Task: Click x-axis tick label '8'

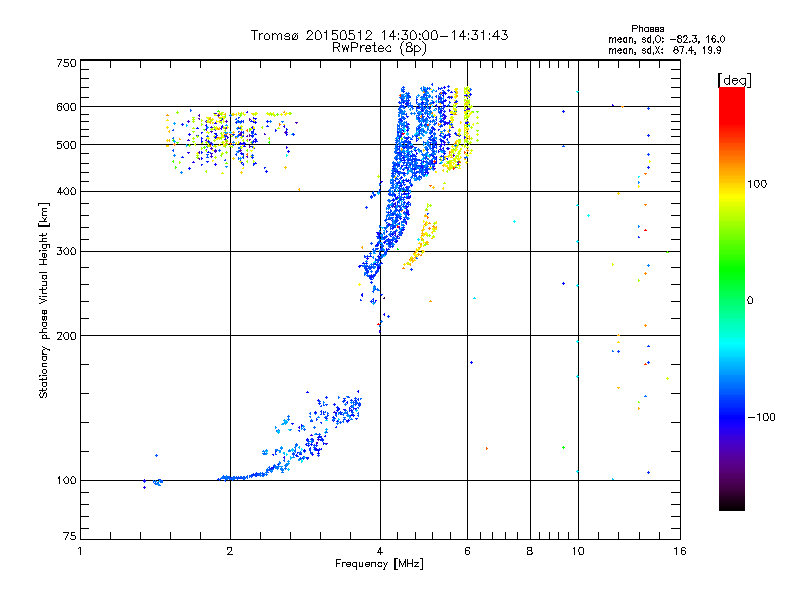Action: pyautogui.click(x=530, y=551)
